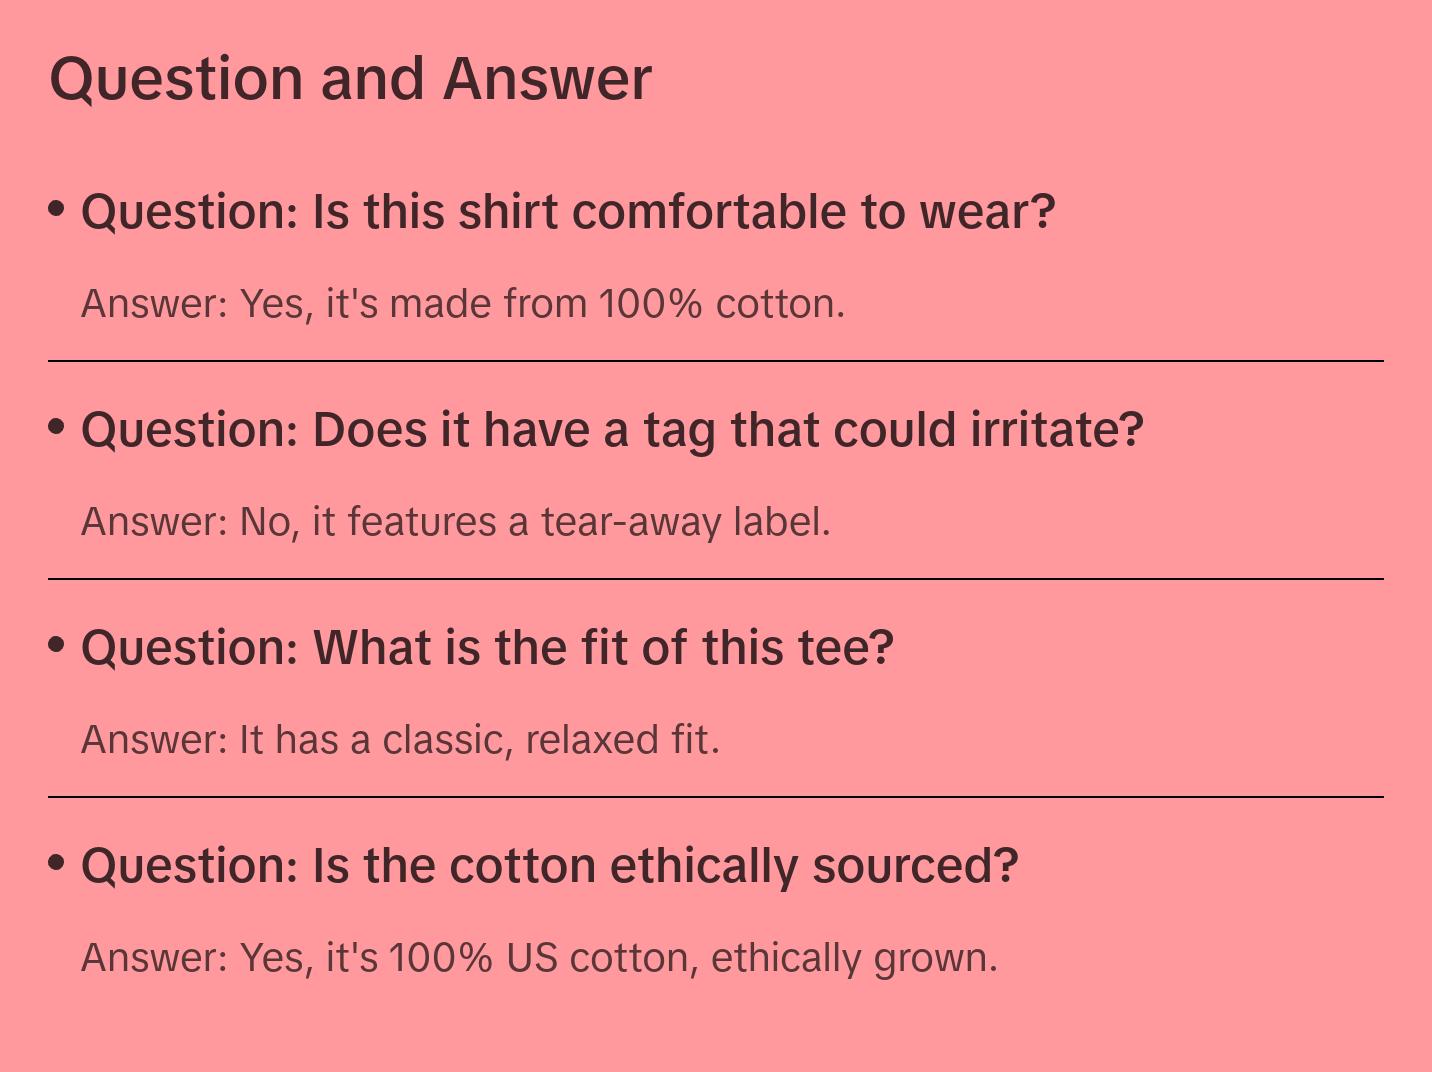Click the answer describing classic, relaxed fit
This screenshot has width=1432, height=1072.
coord(400,740)
